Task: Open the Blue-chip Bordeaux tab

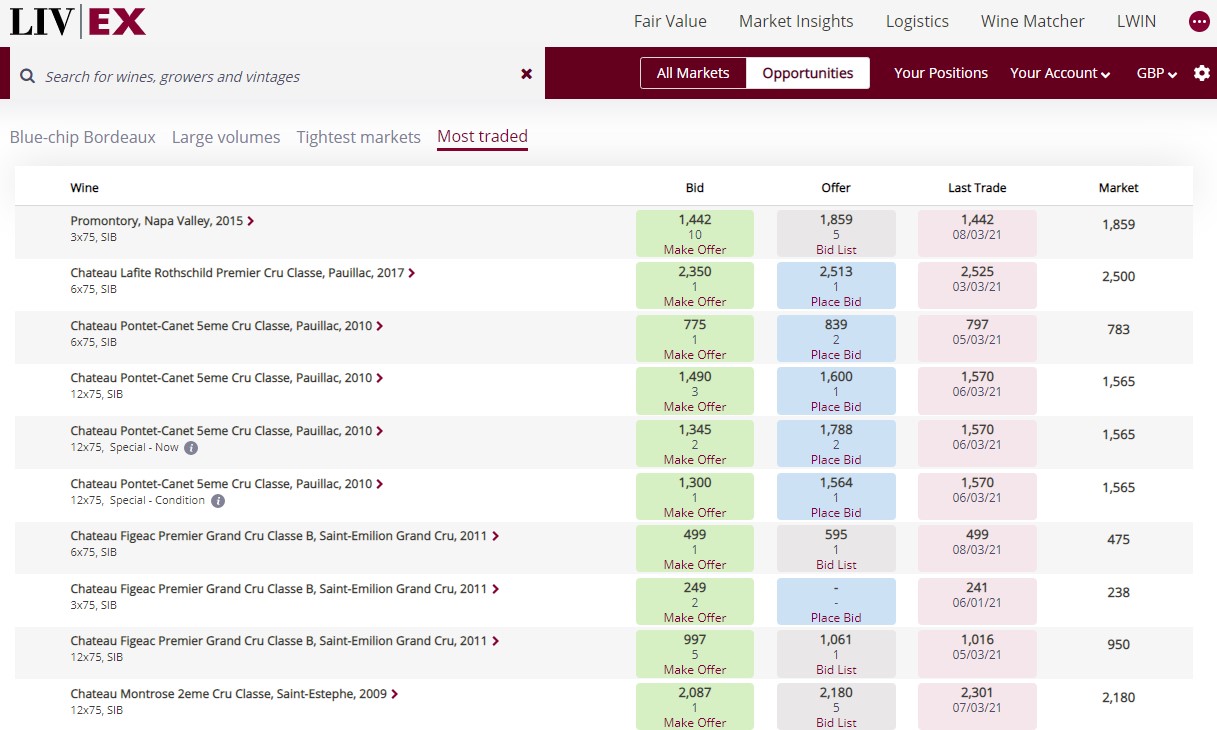Action: tap(83, 137)
